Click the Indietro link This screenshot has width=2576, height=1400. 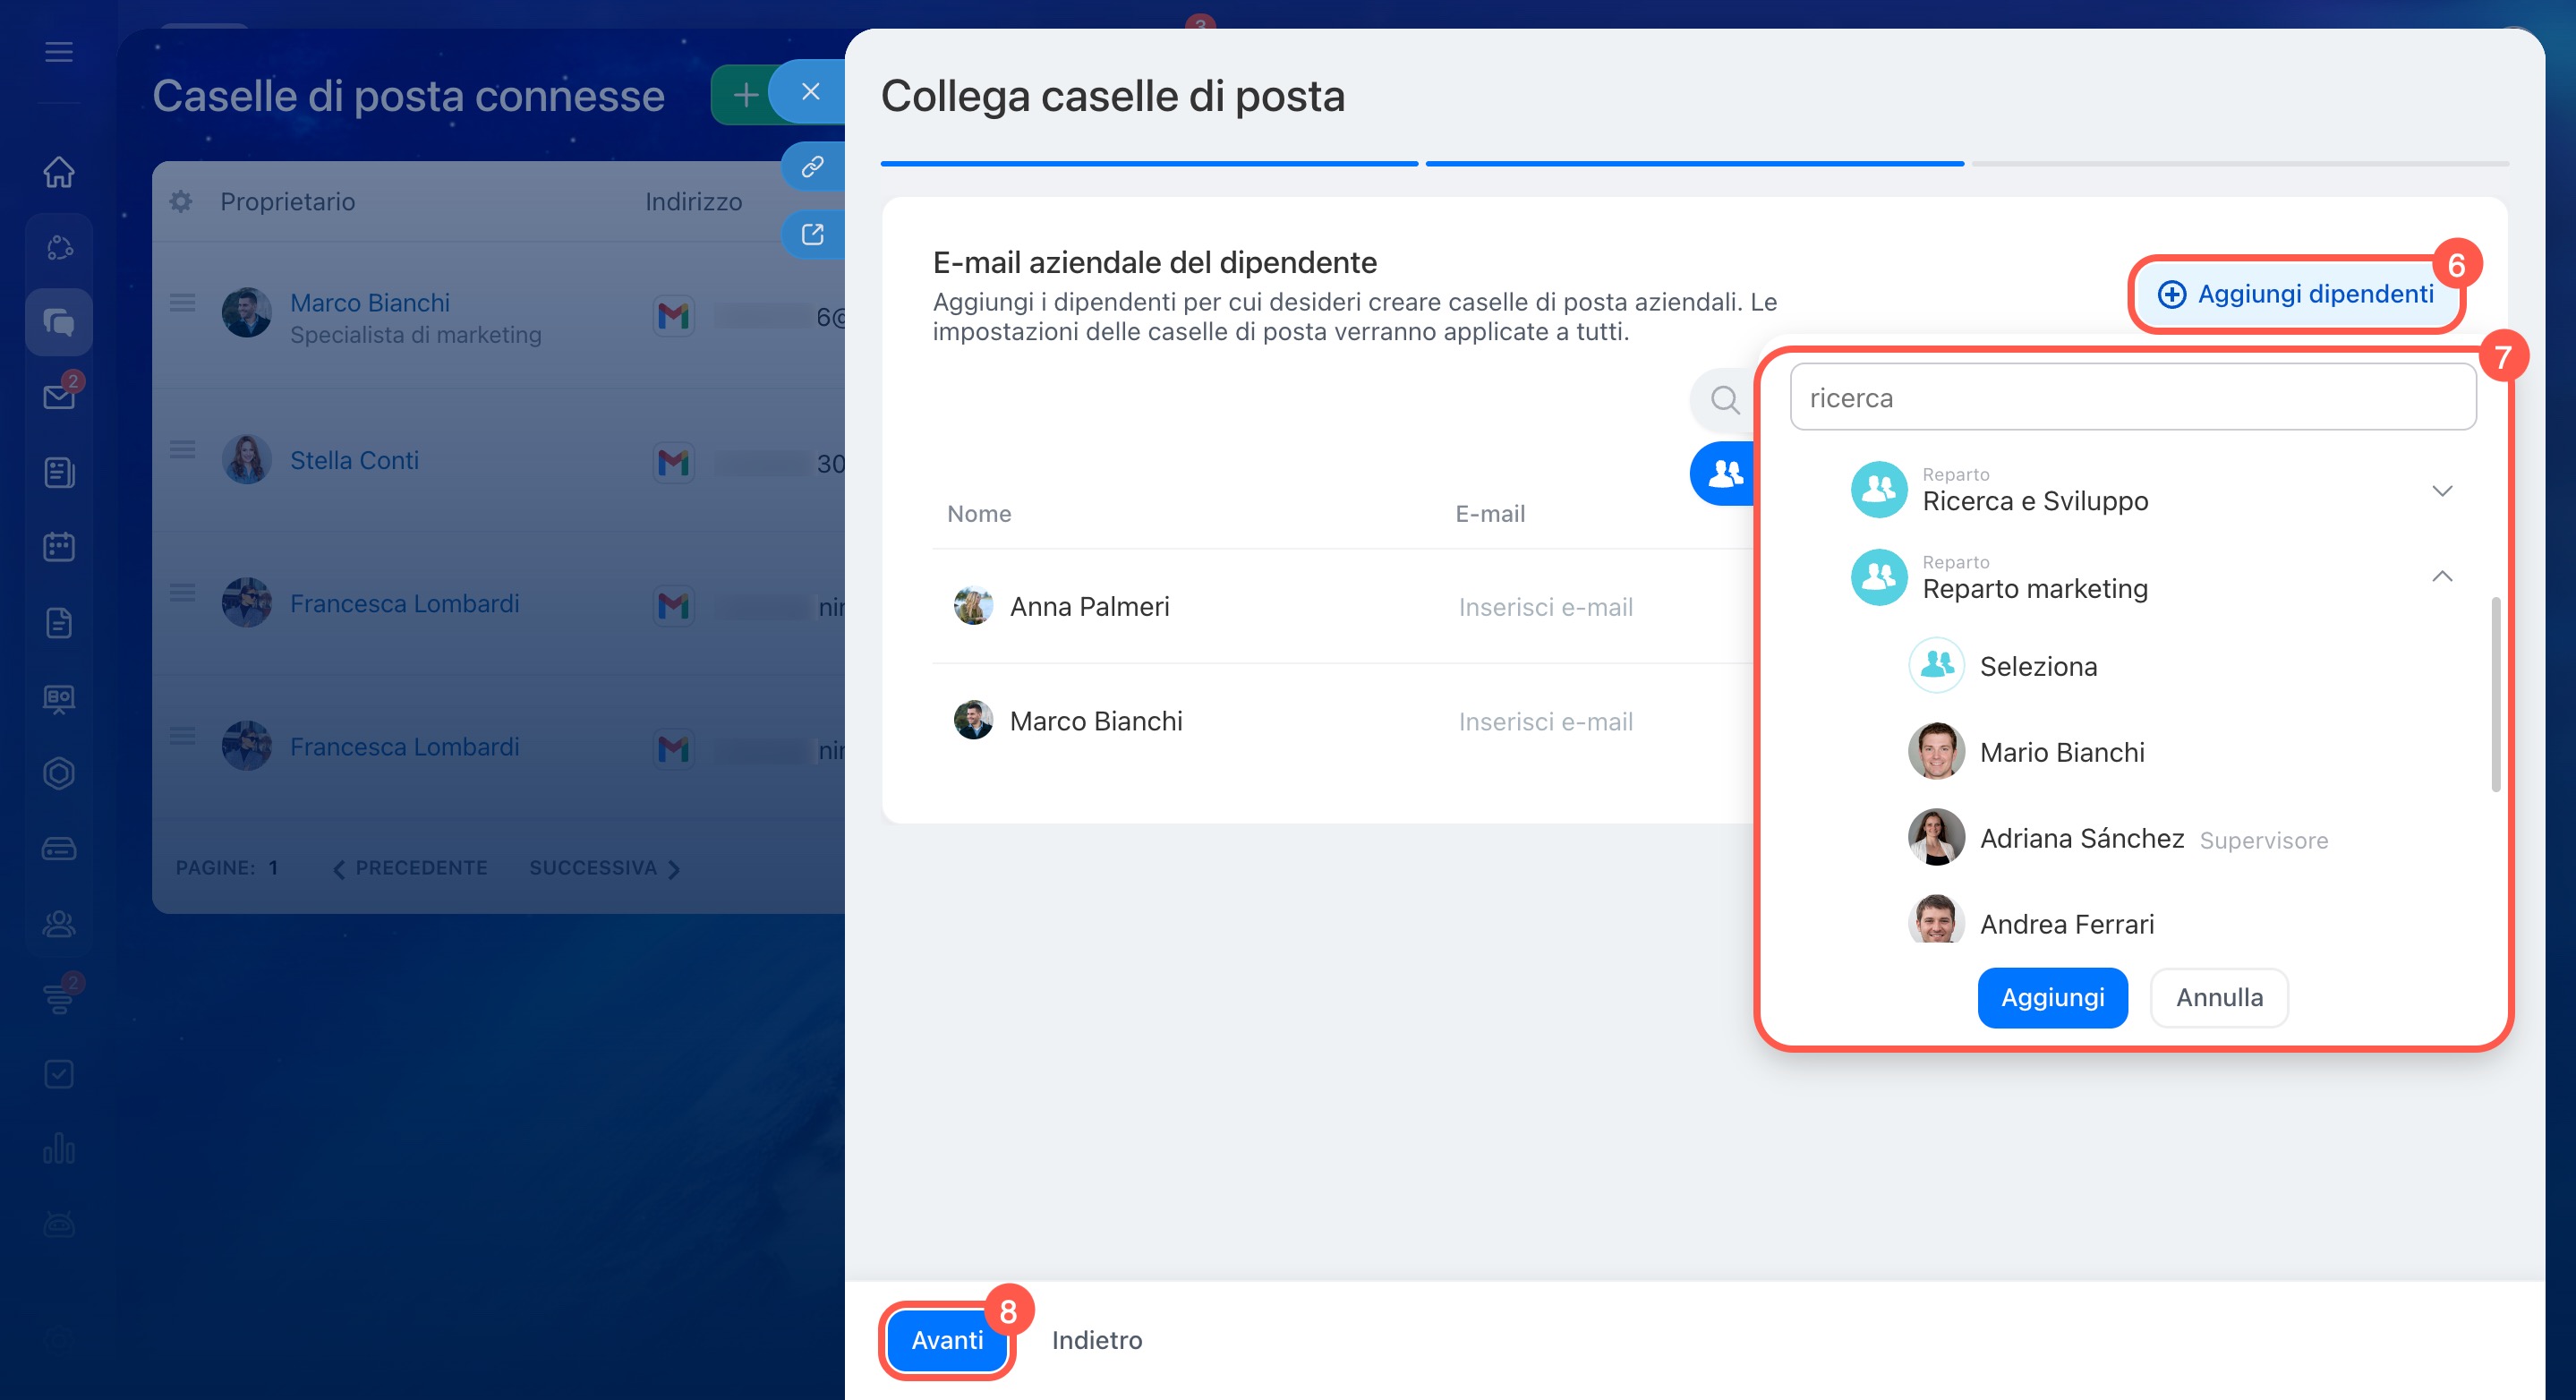tap(1096, 1340)
